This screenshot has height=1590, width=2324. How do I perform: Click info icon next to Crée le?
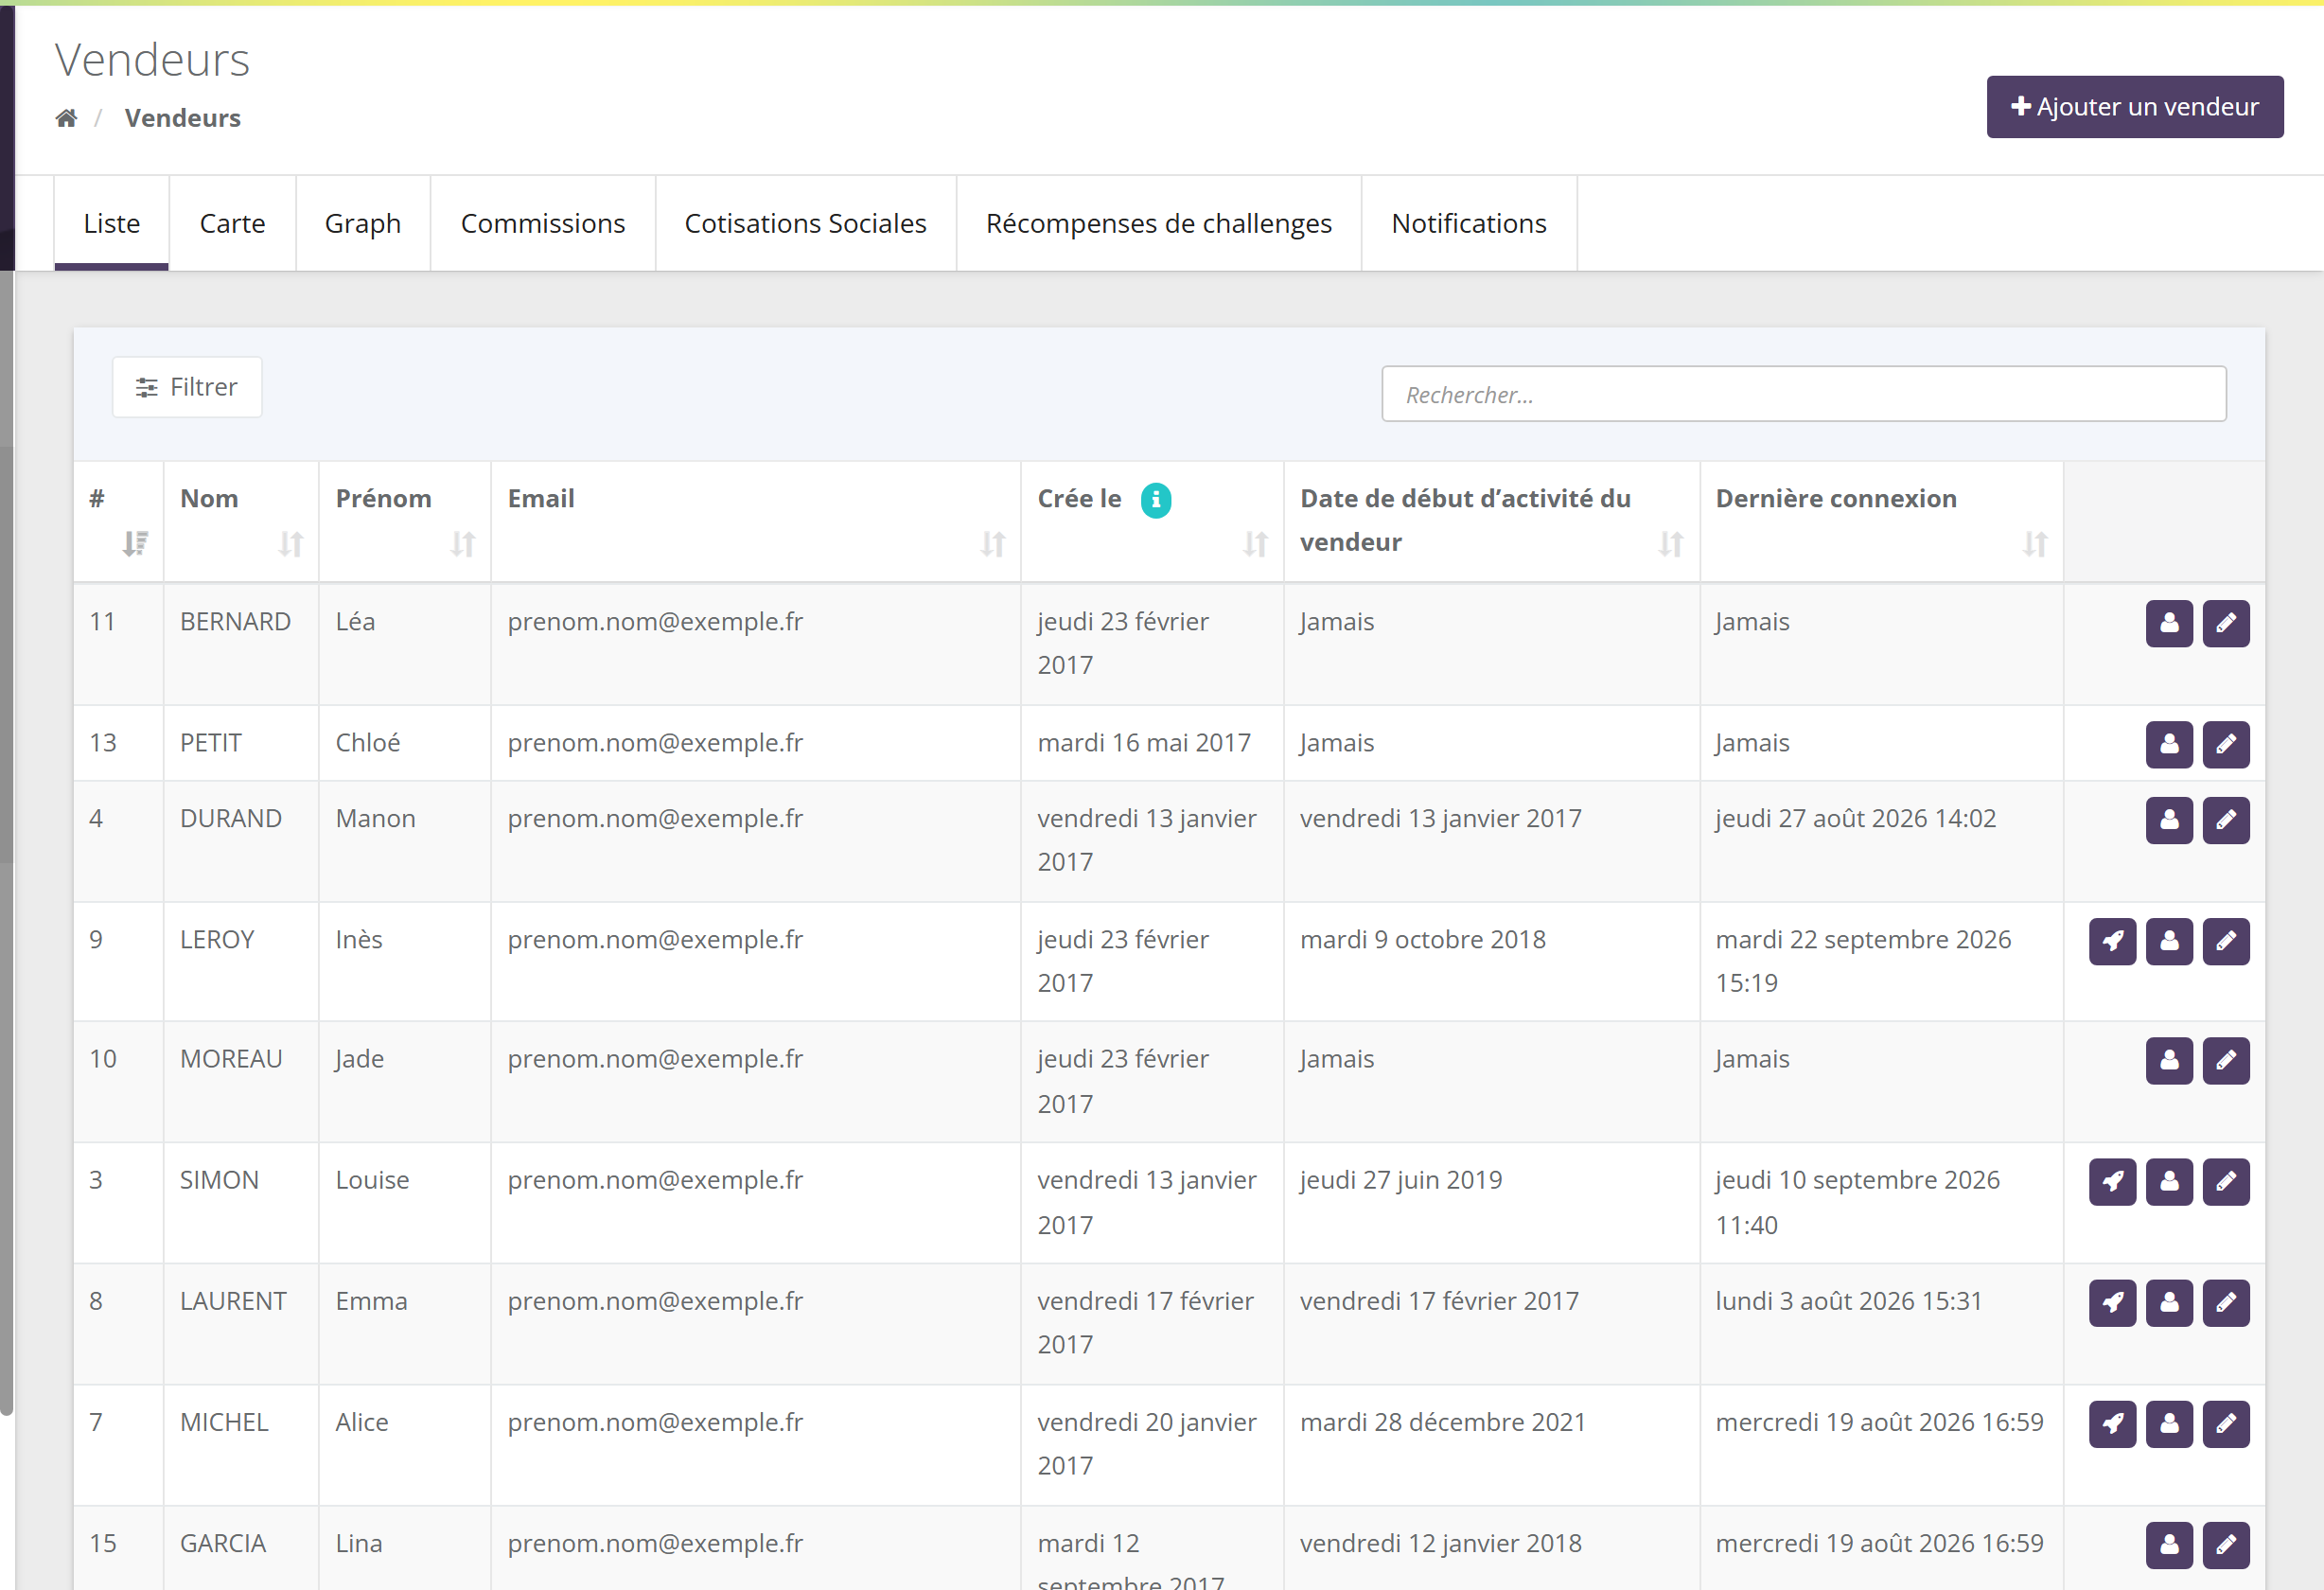tap(1156, 499)
